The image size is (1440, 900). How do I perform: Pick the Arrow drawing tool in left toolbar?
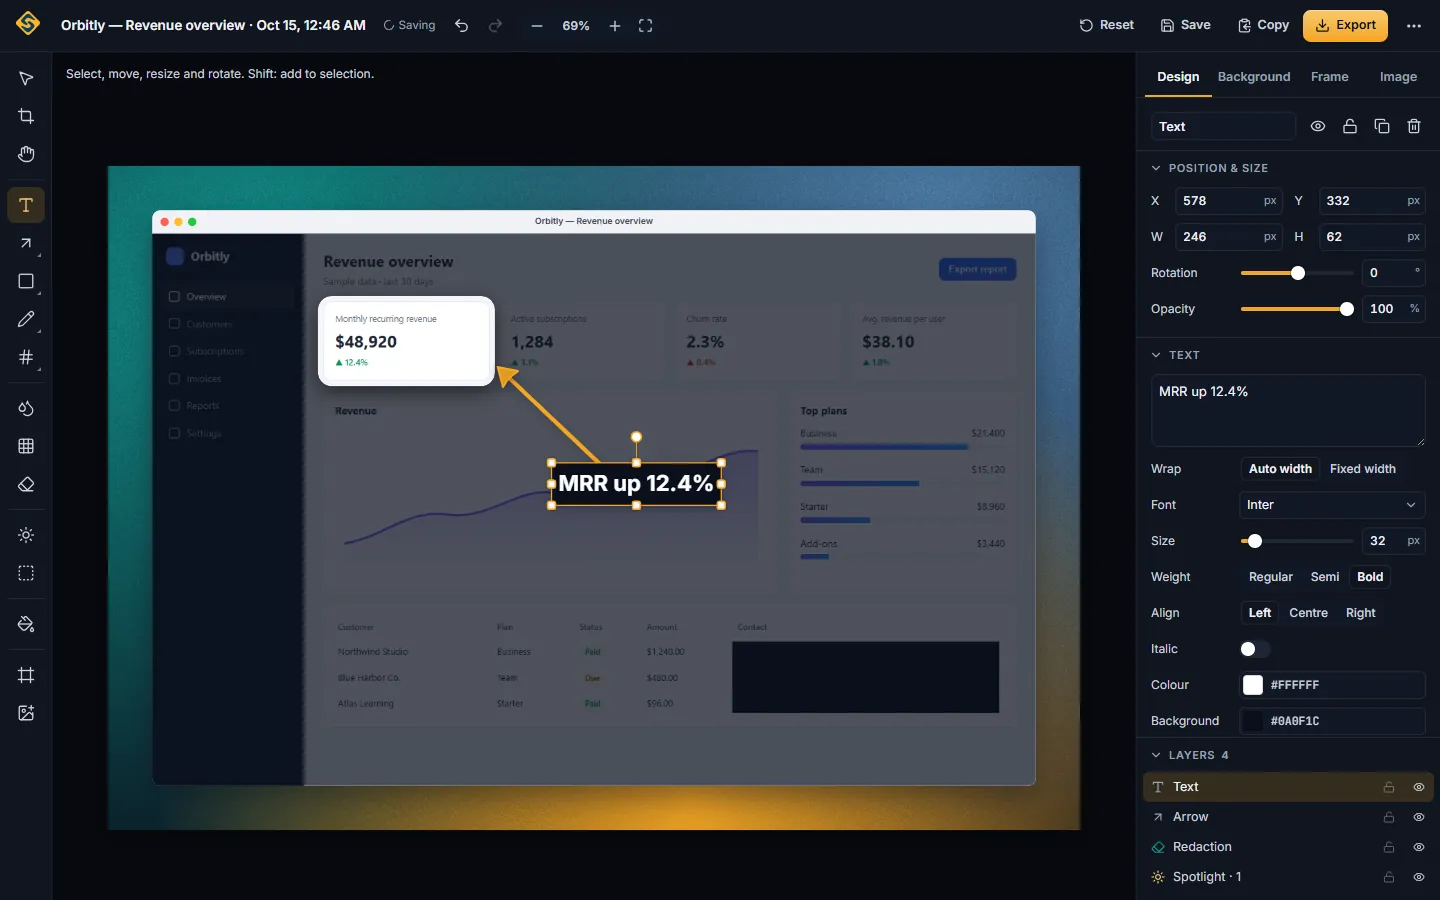pos(26,243)
